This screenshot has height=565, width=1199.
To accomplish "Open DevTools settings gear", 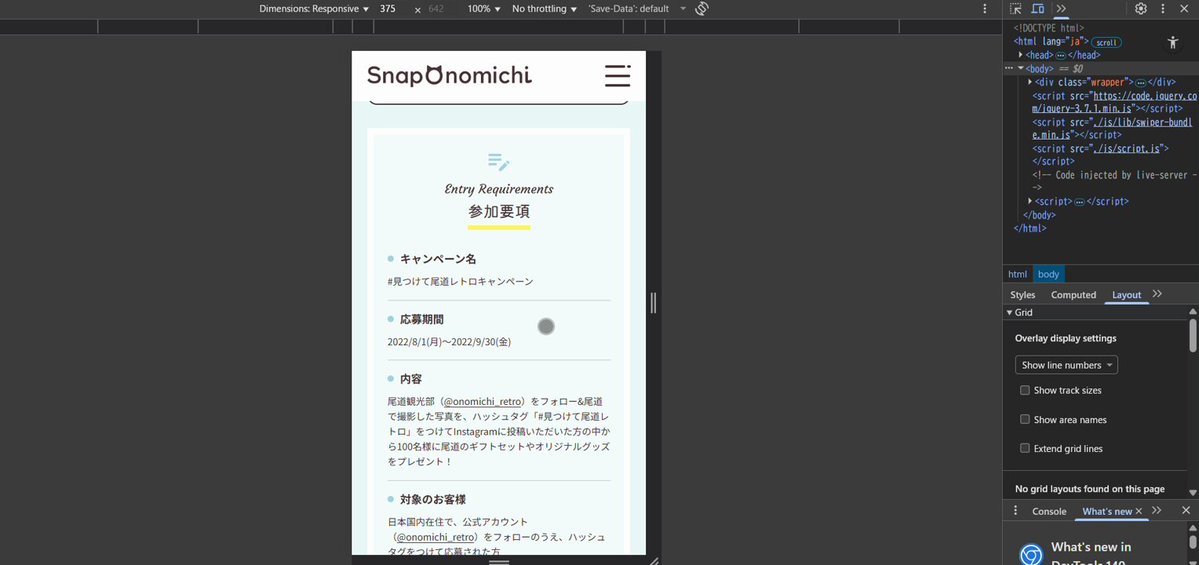I will click(x=1141, y=9).
